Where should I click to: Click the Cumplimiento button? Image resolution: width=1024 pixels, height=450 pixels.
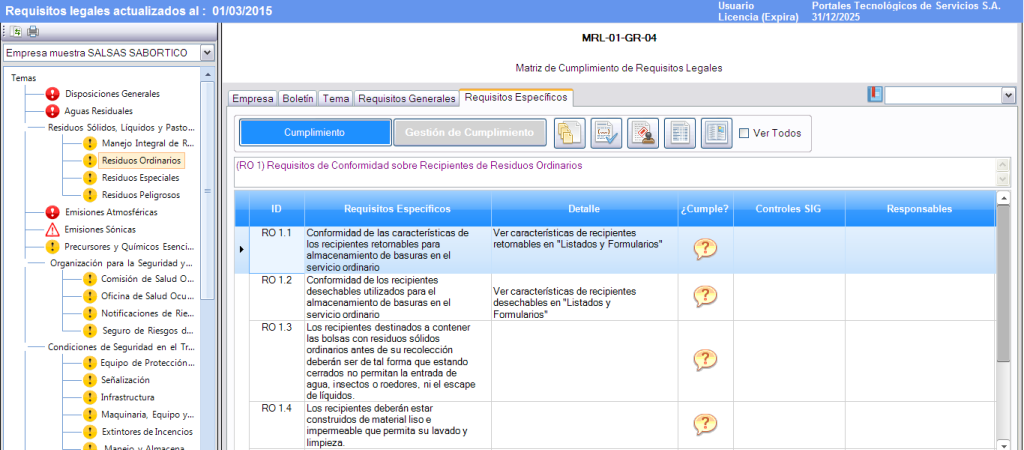click(x=315, y=133)
